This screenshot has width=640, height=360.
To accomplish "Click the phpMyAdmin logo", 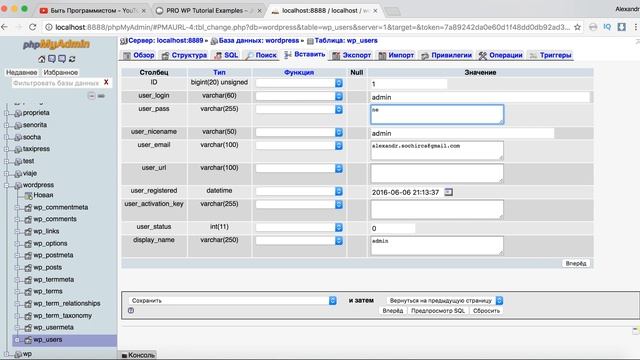I will click(57, 44).
